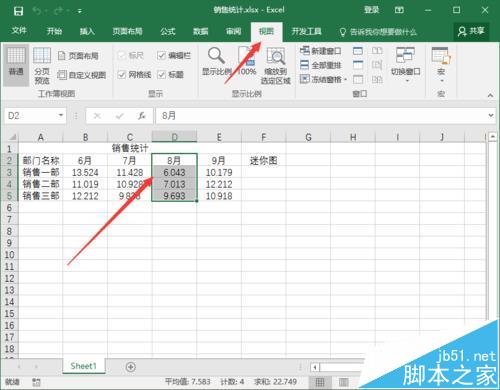This screenshot has height=390, width=500.
Task: Click horizontal scrollbar left arrow
Action: 315,368
